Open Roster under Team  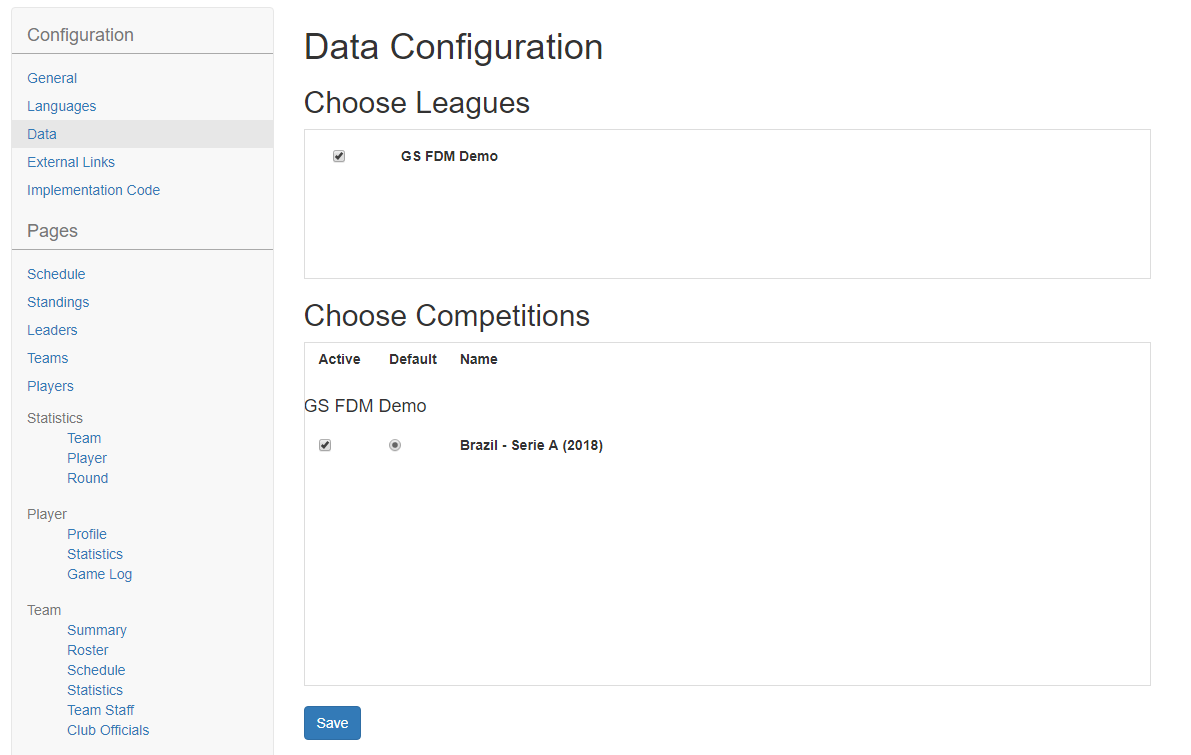pyautogui.click(x=87, y=650)
